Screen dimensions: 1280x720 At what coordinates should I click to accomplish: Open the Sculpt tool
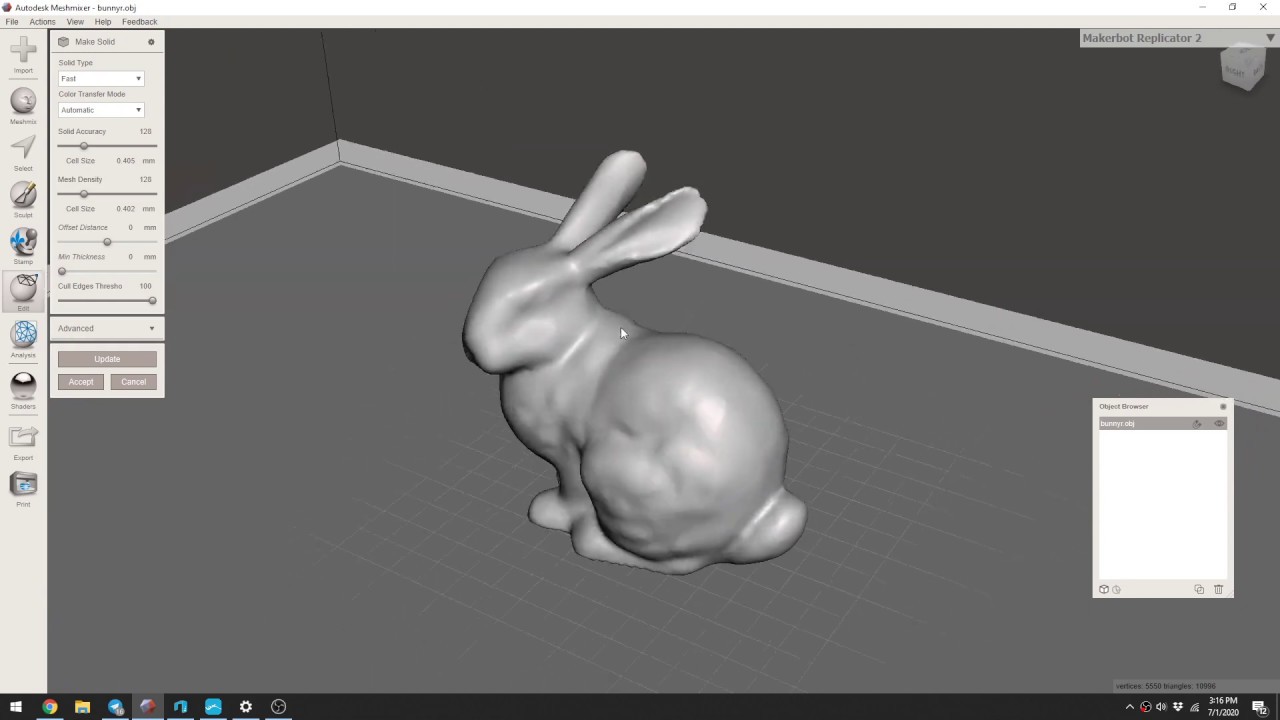[x=23, y=198]
